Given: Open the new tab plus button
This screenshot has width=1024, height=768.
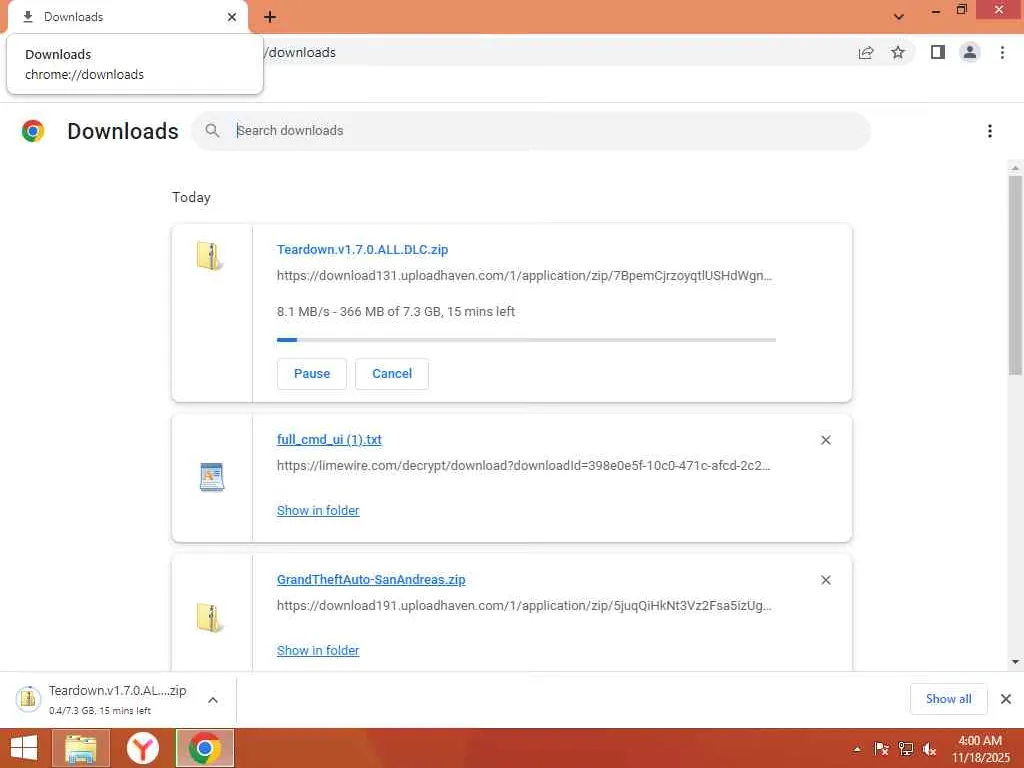Looking at the screenshot, I should click(x=270, y=17).
